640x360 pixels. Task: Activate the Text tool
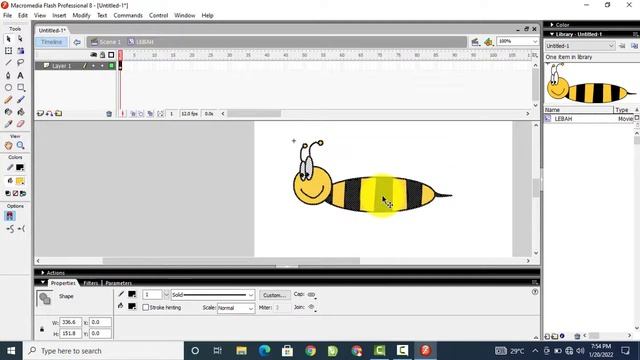pyautogui.click(x=20, y=76)
